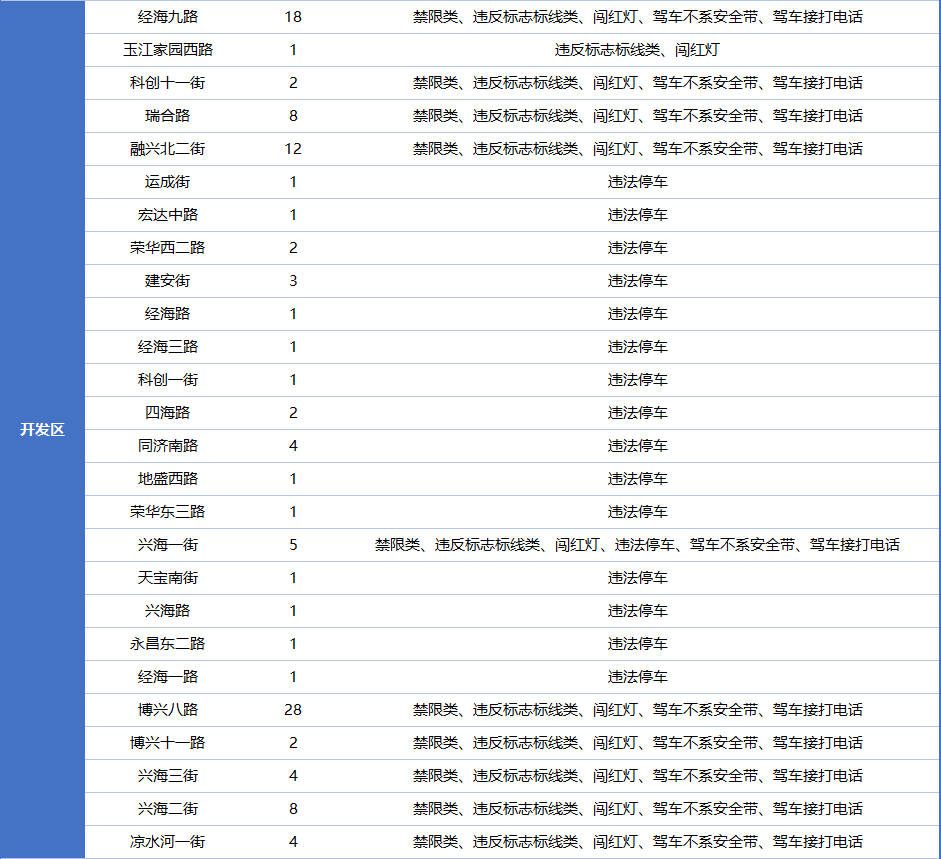Select the 宏达中路 road cell
Viewport: 941px width, 859px height.
[x=167, y=215]
